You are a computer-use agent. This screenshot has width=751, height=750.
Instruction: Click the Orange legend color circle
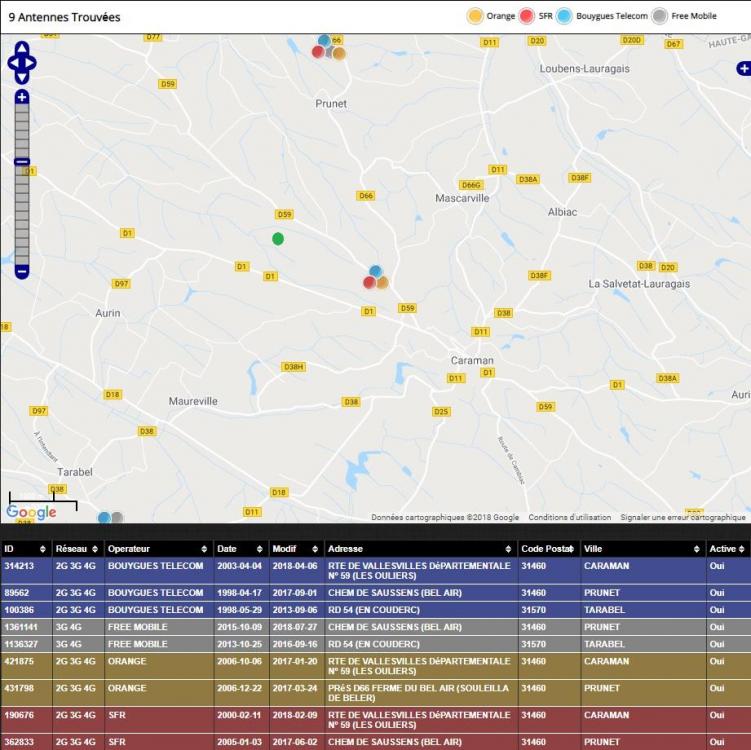click(475, 16)
